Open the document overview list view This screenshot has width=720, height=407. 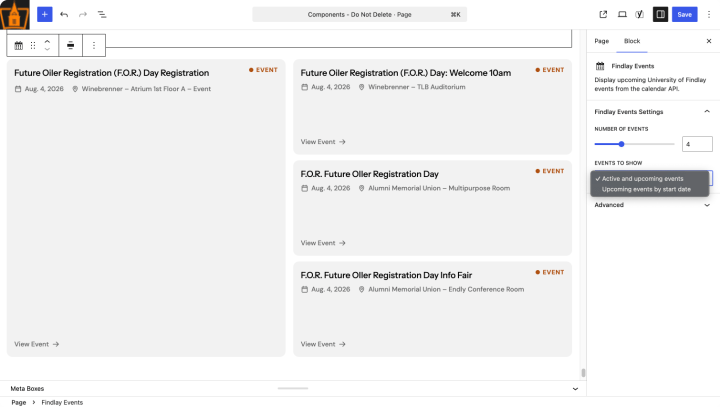[x=102, y=14]
